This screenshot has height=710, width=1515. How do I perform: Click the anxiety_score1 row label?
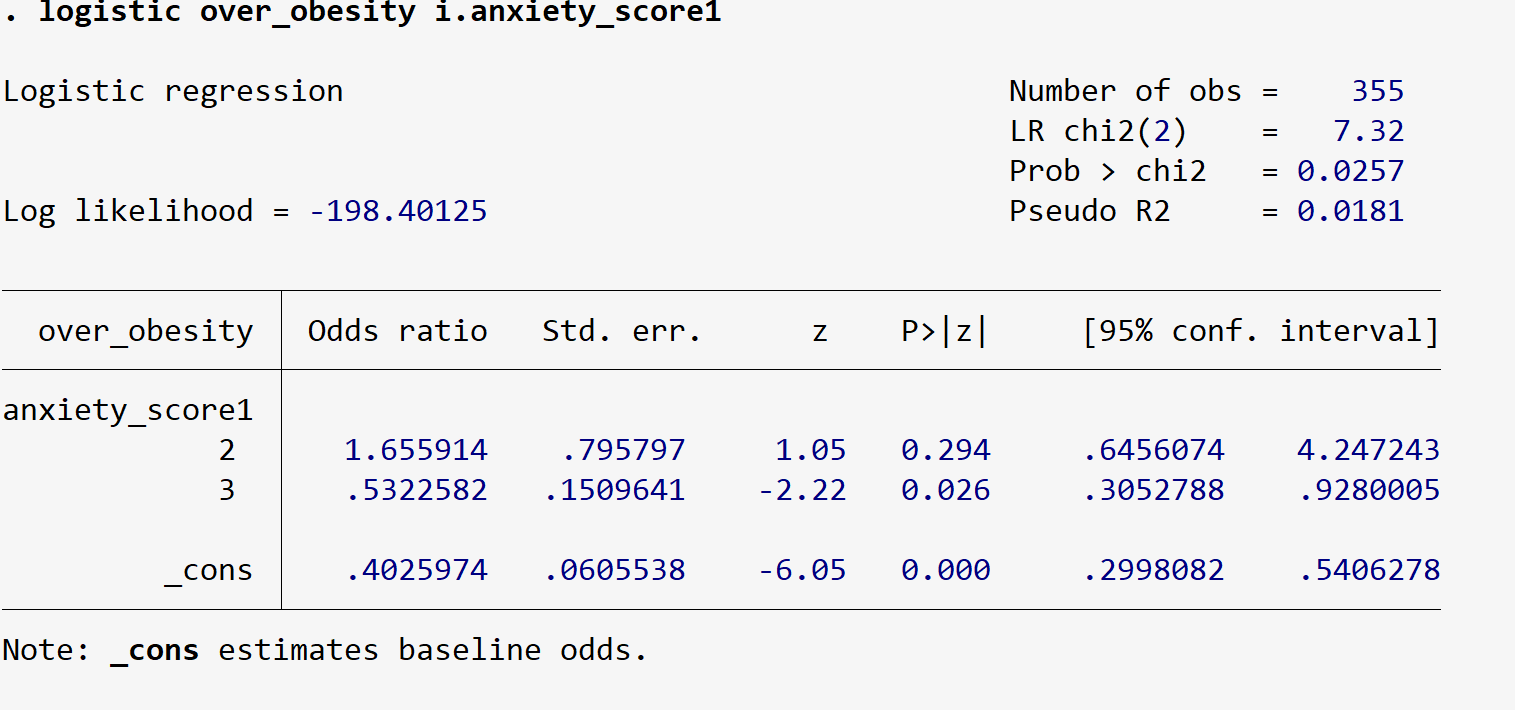127,410
